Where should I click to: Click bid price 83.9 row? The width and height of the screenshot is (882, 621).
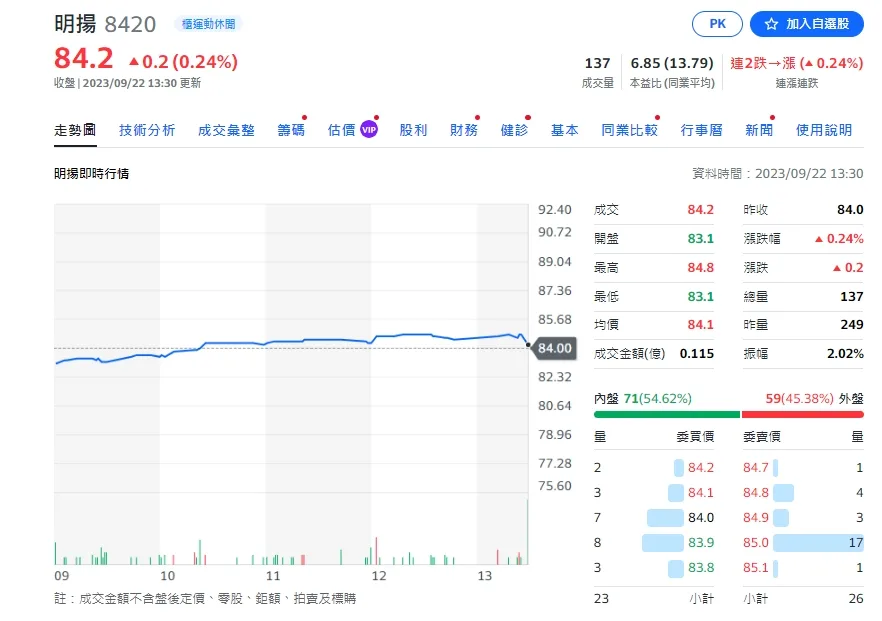click(x=654, y=542)
